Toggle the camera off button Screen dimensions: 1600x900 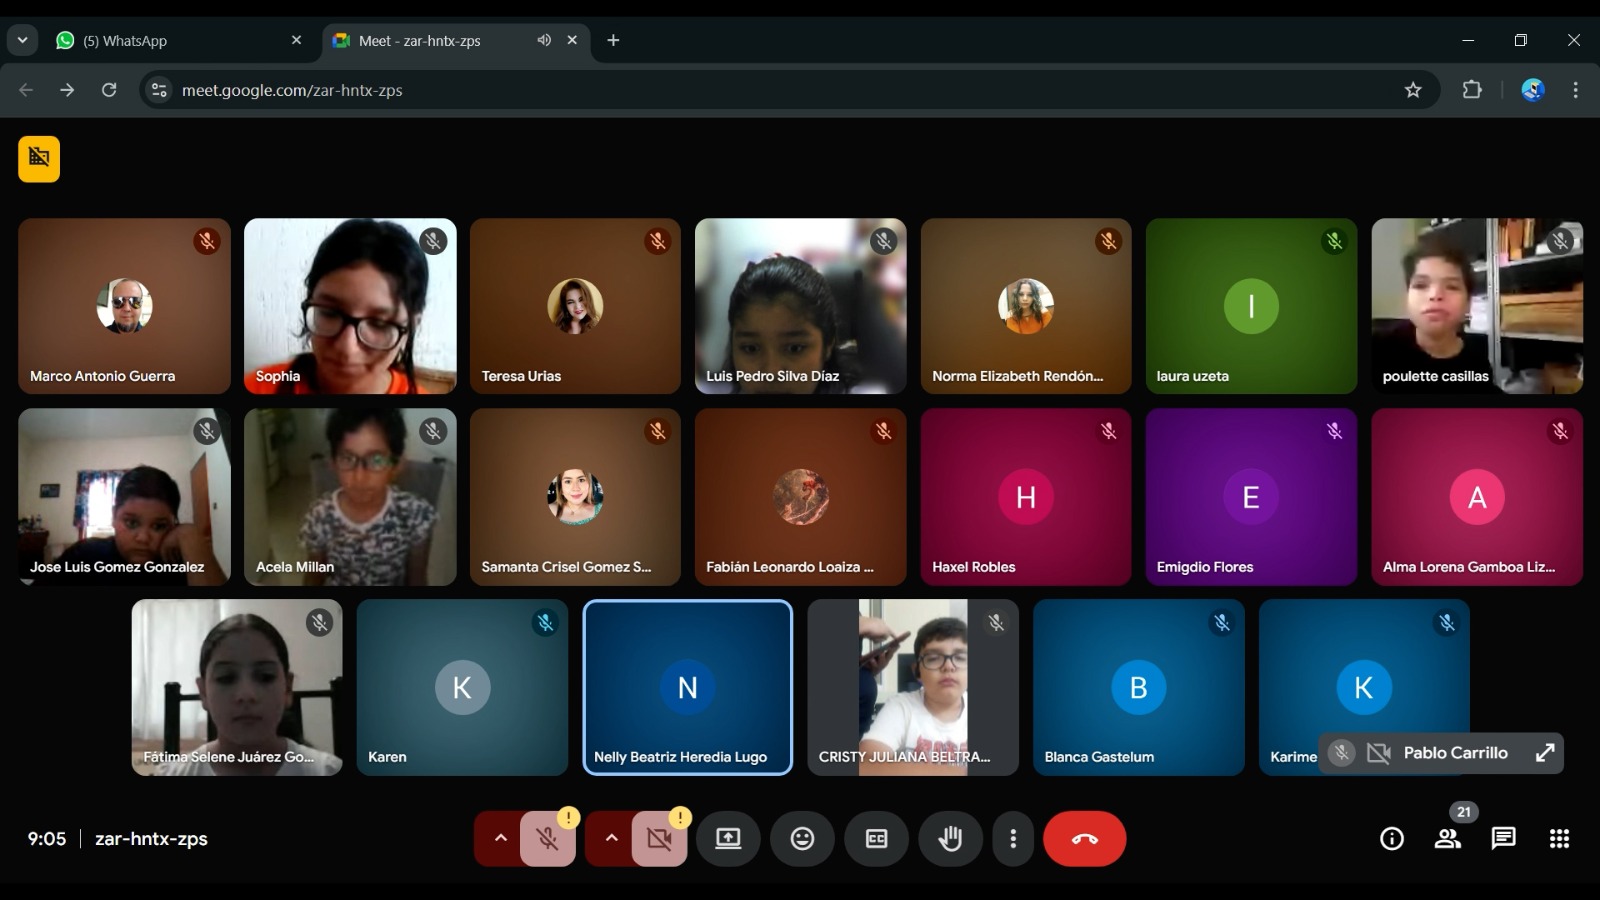click(x=659, y=839)
